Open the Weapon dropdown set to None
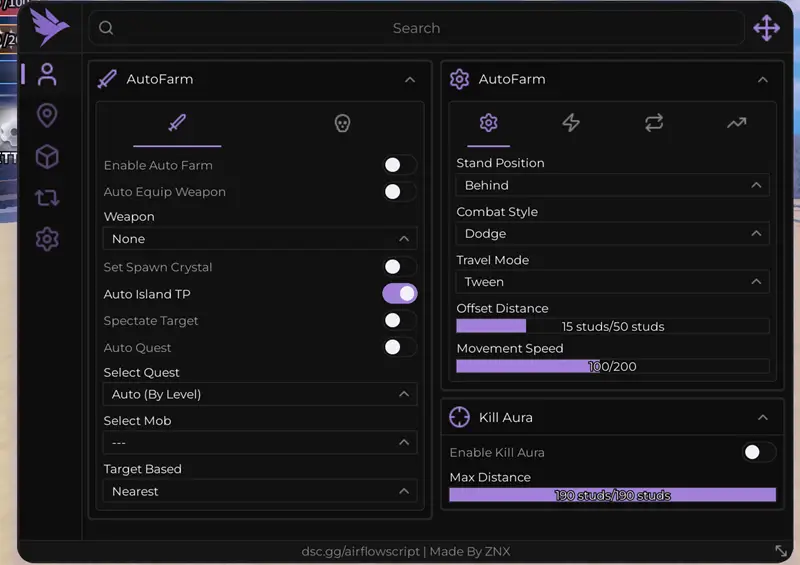800x565 pixels. 260,239
